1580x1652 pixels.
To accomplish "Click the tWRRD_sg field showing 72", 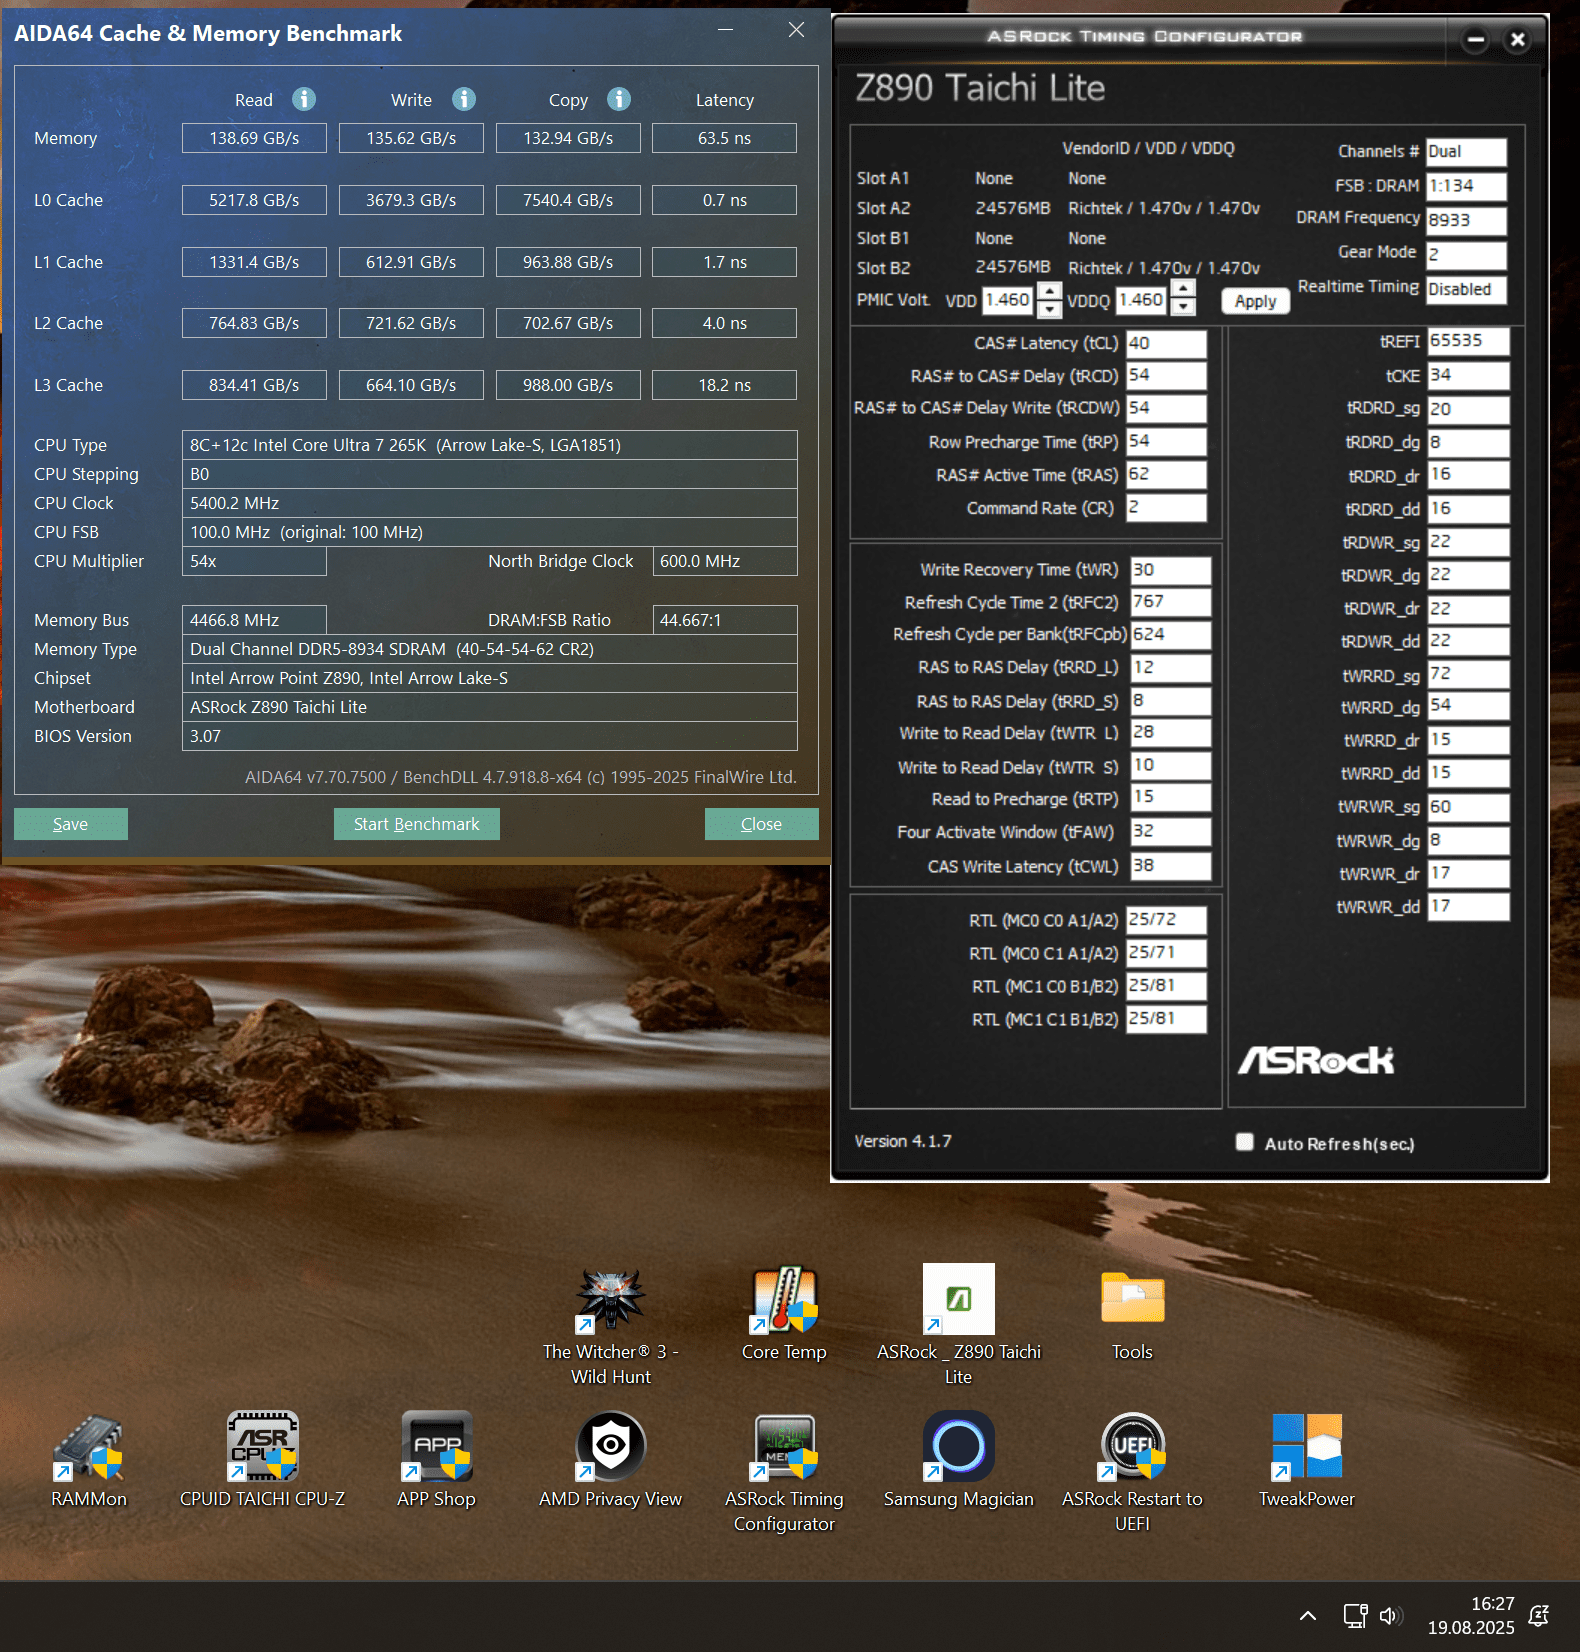I will (x=1468, y=674).
